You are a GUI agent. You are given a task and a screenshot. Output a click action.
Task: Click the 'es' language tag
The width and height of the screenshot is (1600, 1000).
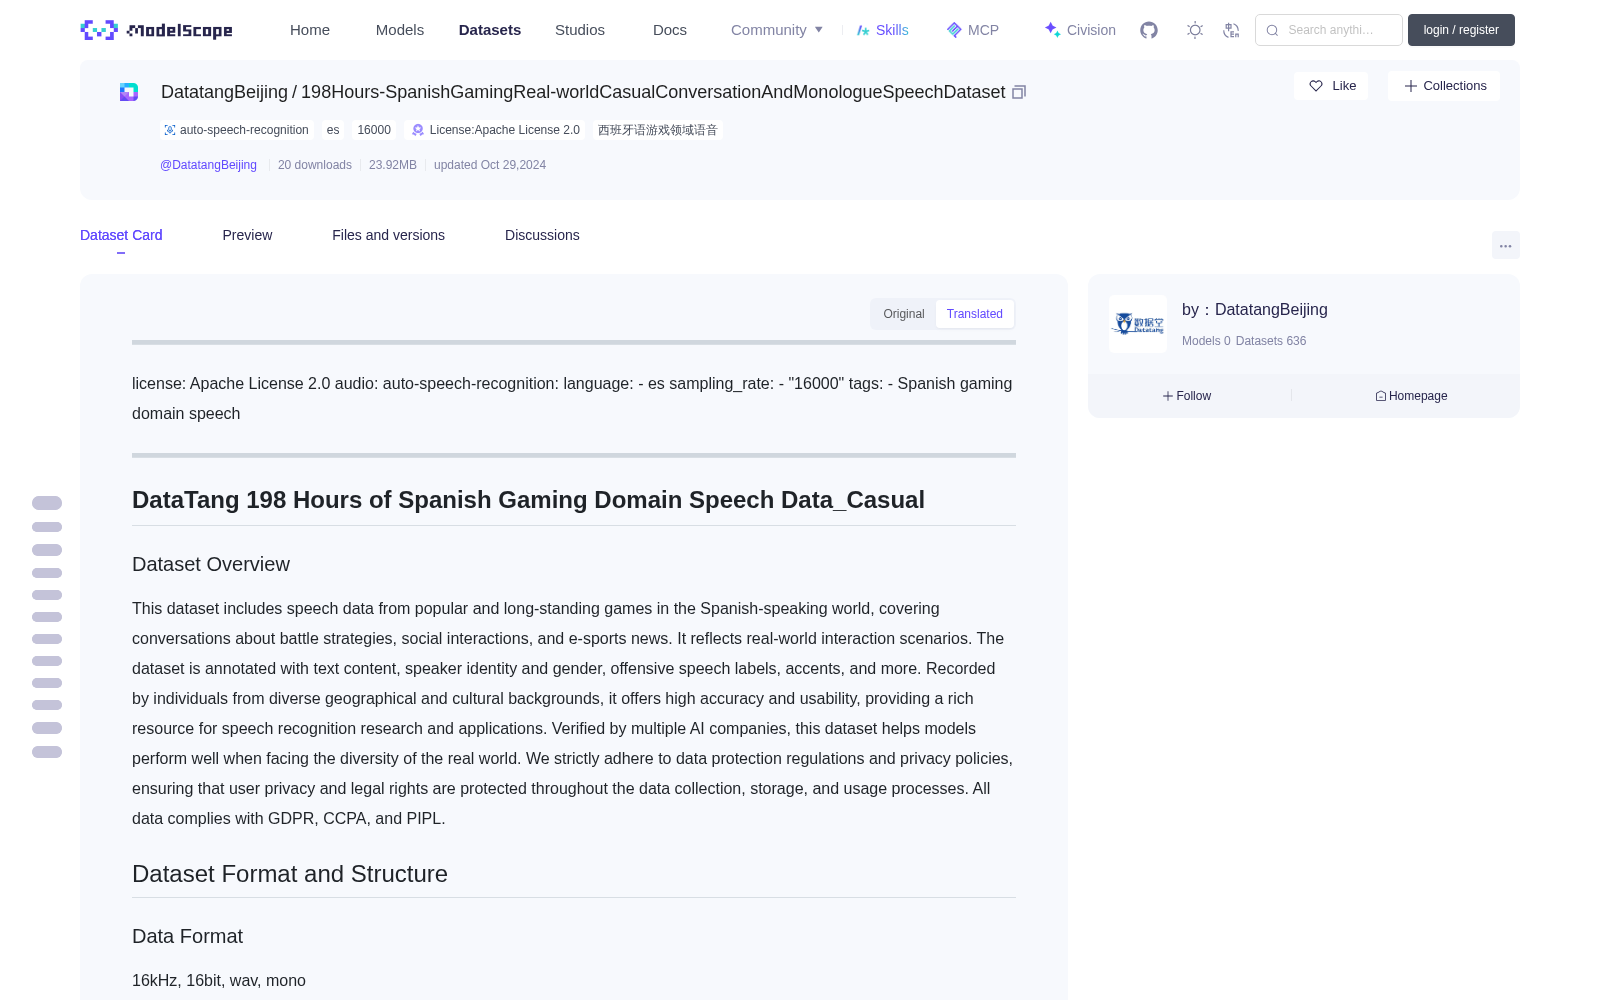(x=333, y=130)
